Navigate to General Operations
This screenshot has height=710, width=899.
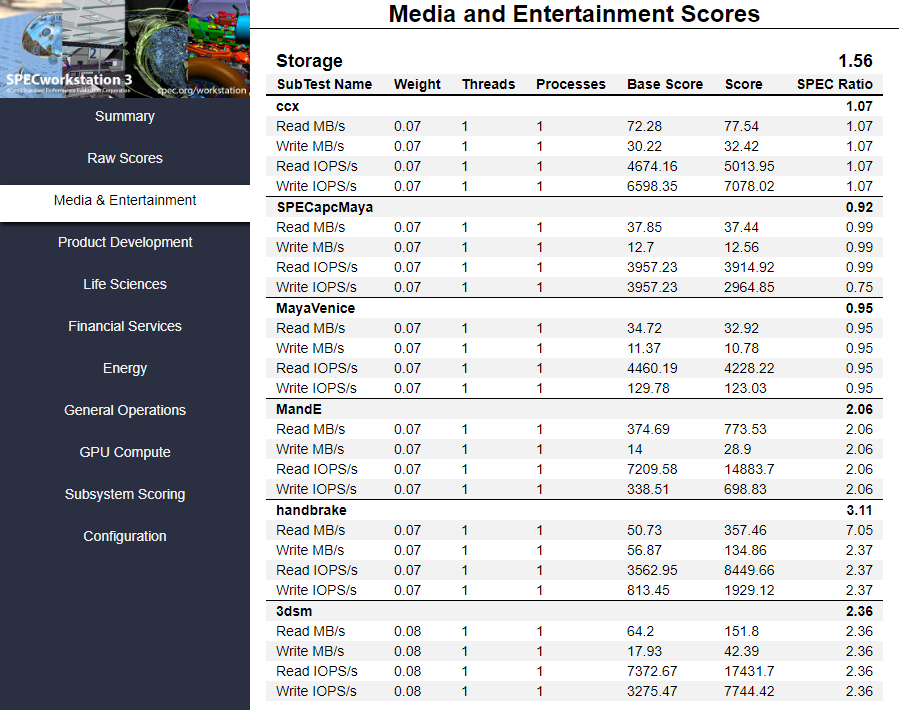tap(125, 410)
